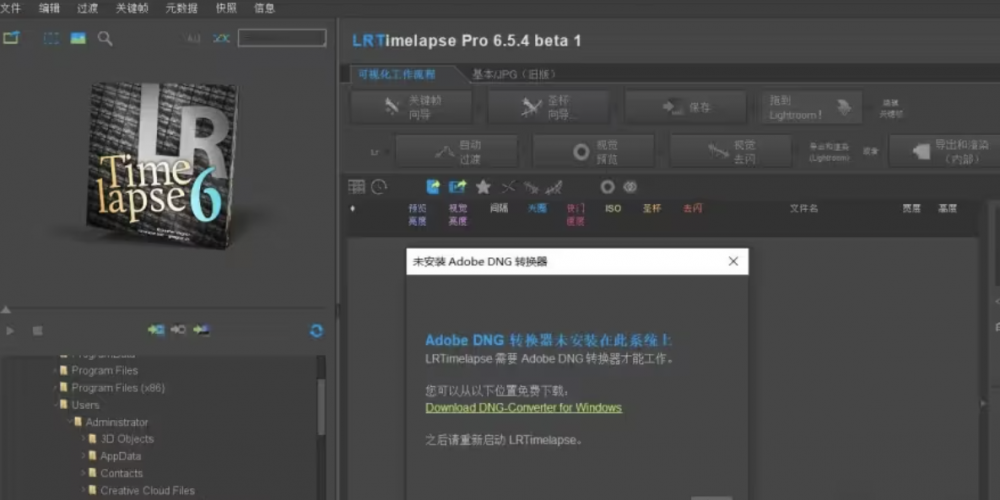The height and width of the screenshot is (500, 1000).
Task: Expand the Program Files (x86) folder
Action: pyautogui.click(x=55, y=388)
